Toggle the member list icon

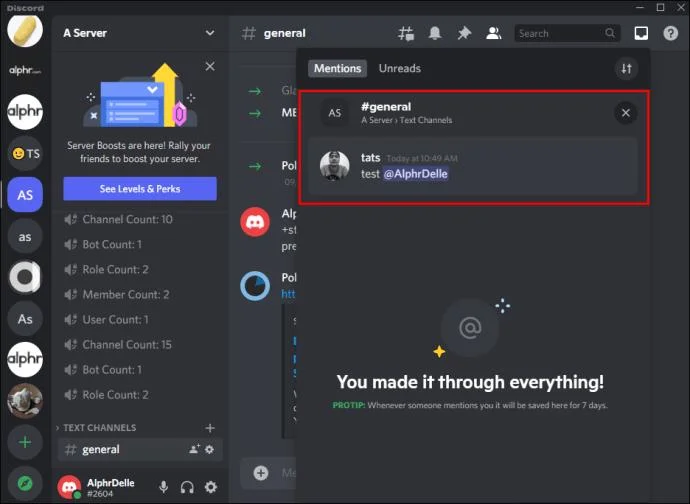click(493, 33)
